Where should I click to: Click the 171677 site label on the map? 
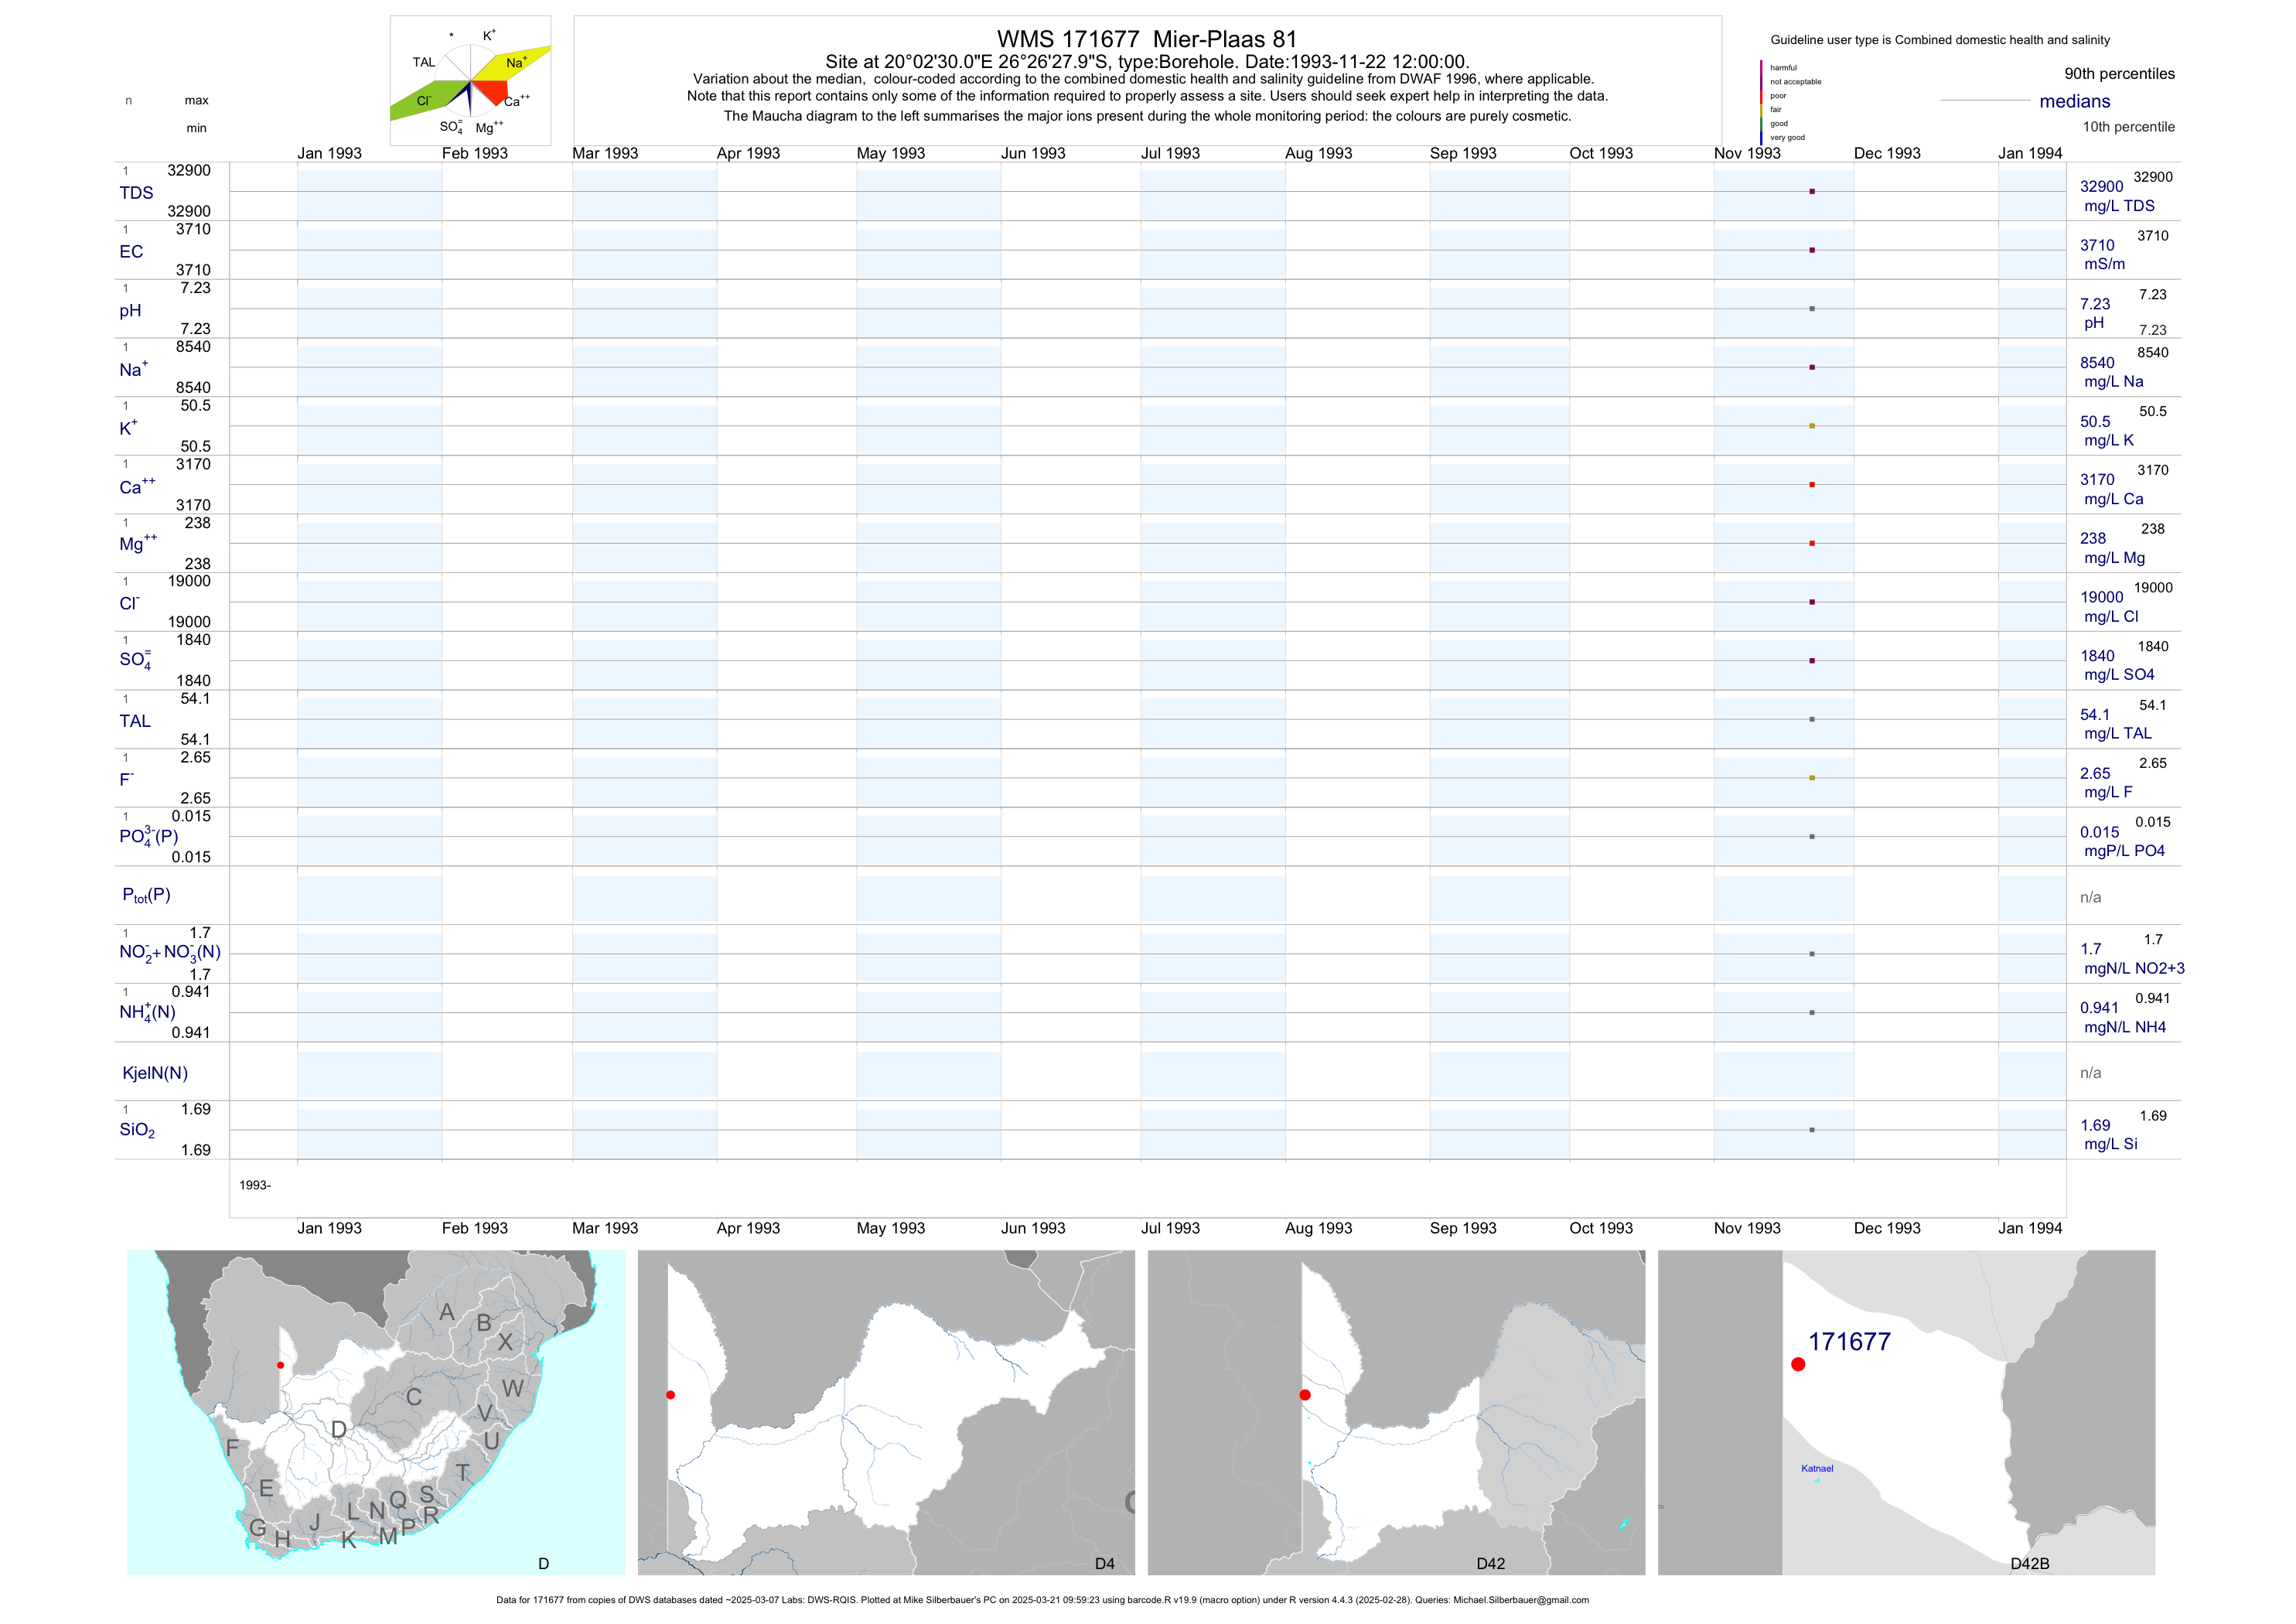click(x=1849, y=1342)
